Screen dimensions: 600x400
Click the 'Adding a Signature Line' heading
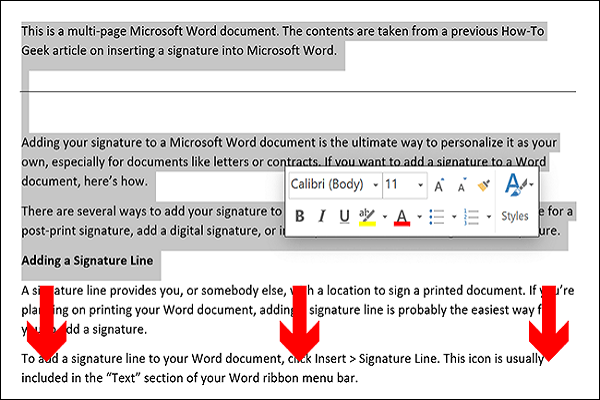[86, 261]
